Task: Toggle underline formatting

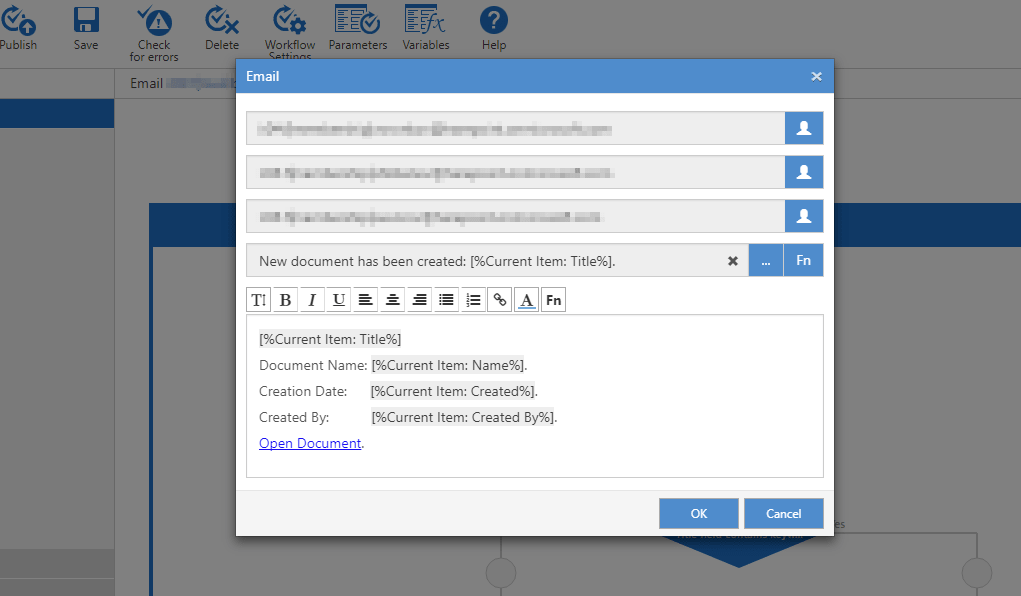Action: tap(339, 300)
